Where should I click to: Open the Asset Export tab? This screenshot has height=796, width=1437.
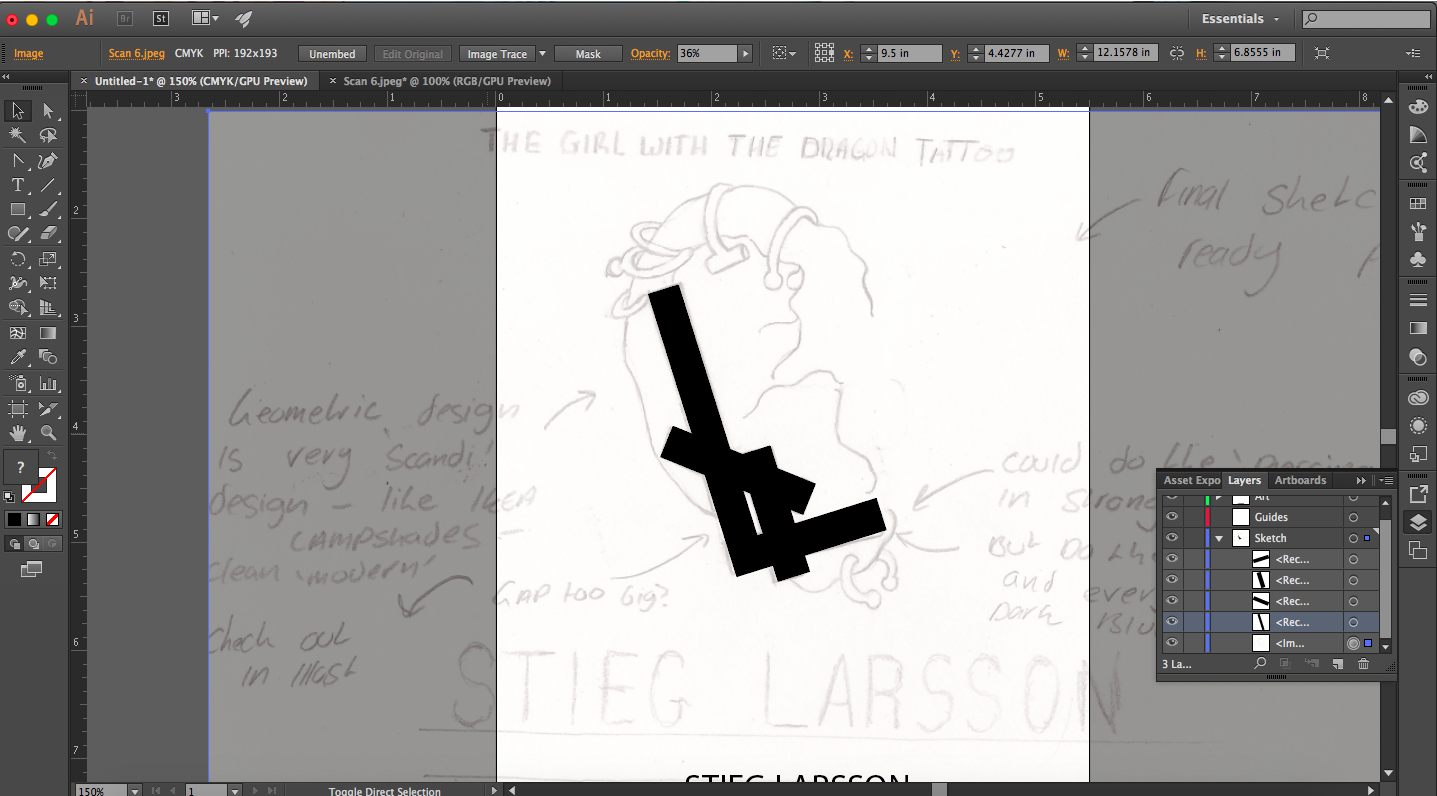coord(1191,481)
